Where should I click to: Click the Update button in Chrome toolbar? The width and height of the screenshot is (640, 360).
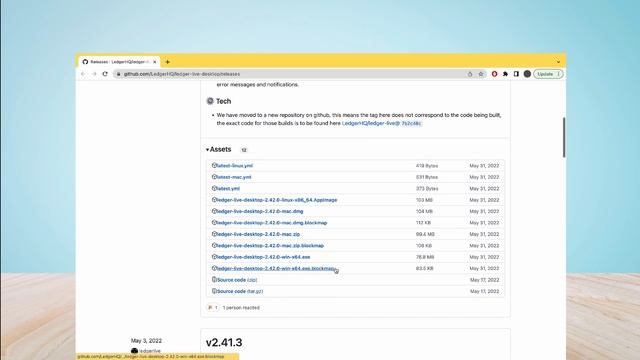coord(548,74)
